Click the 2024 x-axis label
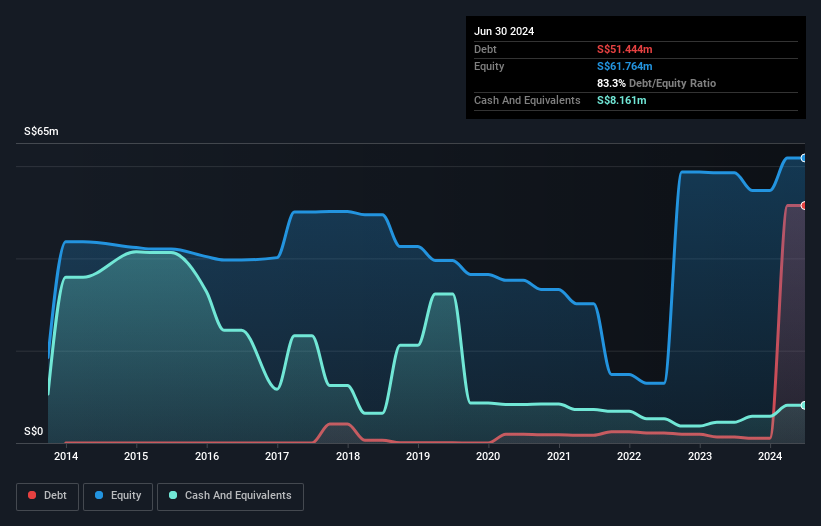The height and width of the screenshot is (526, 821). pyautogui.click(x=770, y=457)
